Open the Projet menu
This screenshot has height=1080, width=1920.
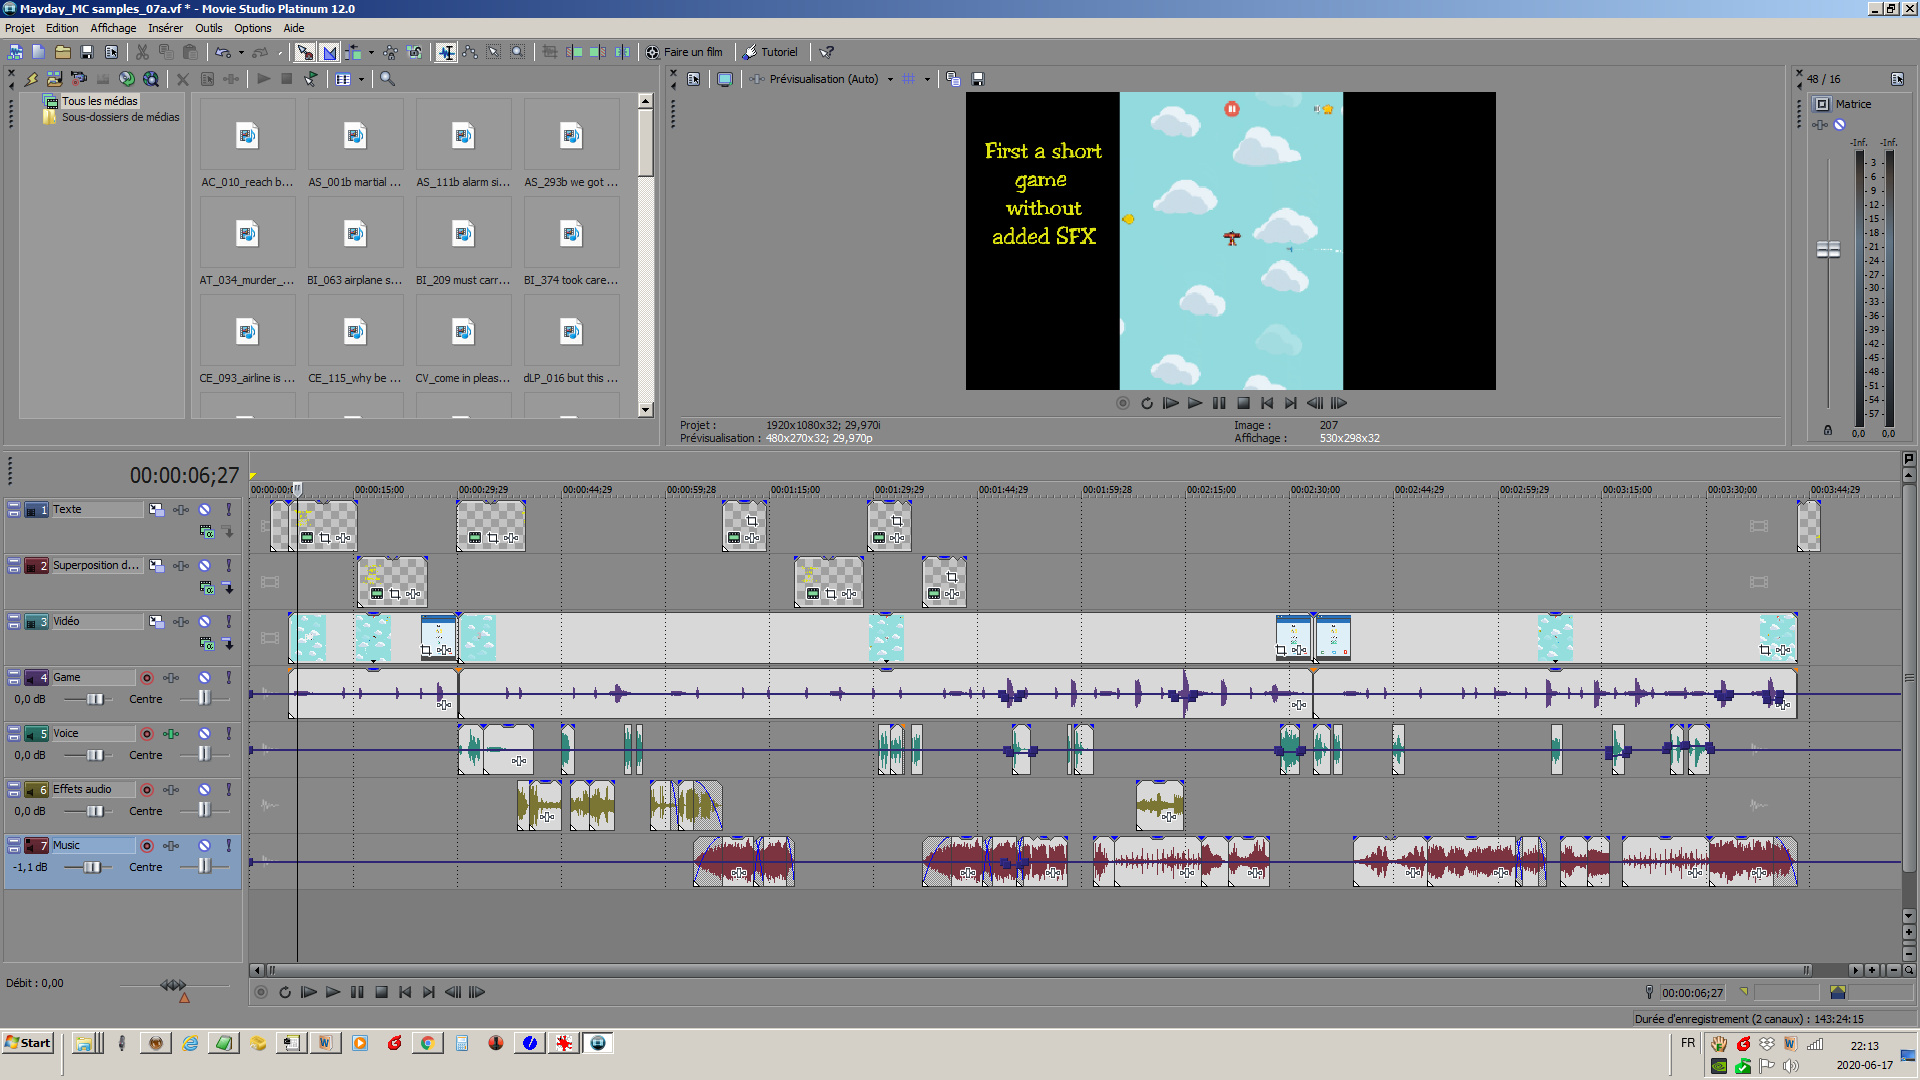(x=20, y=28)
